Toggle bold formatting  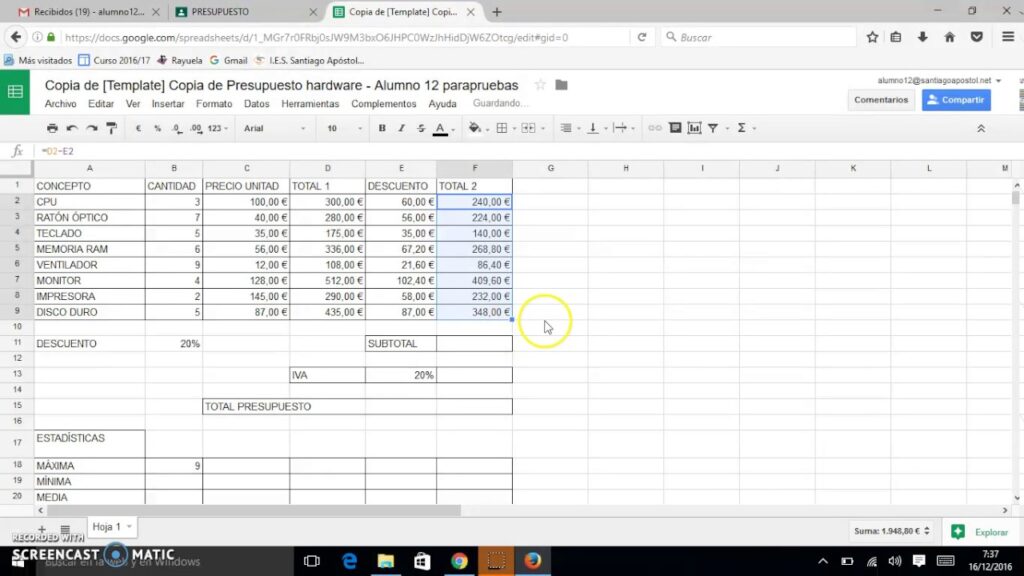point(382,129)
